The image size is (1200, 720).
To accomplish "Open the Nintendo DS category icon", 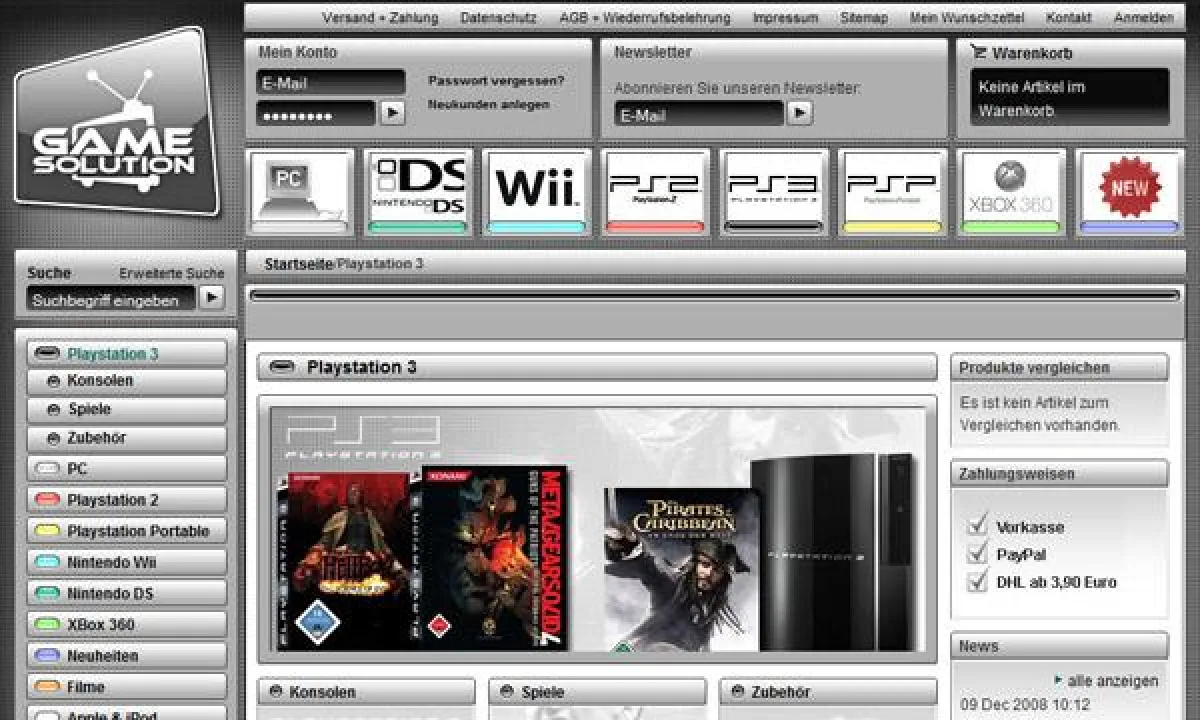I will click(x=418, y=192).
